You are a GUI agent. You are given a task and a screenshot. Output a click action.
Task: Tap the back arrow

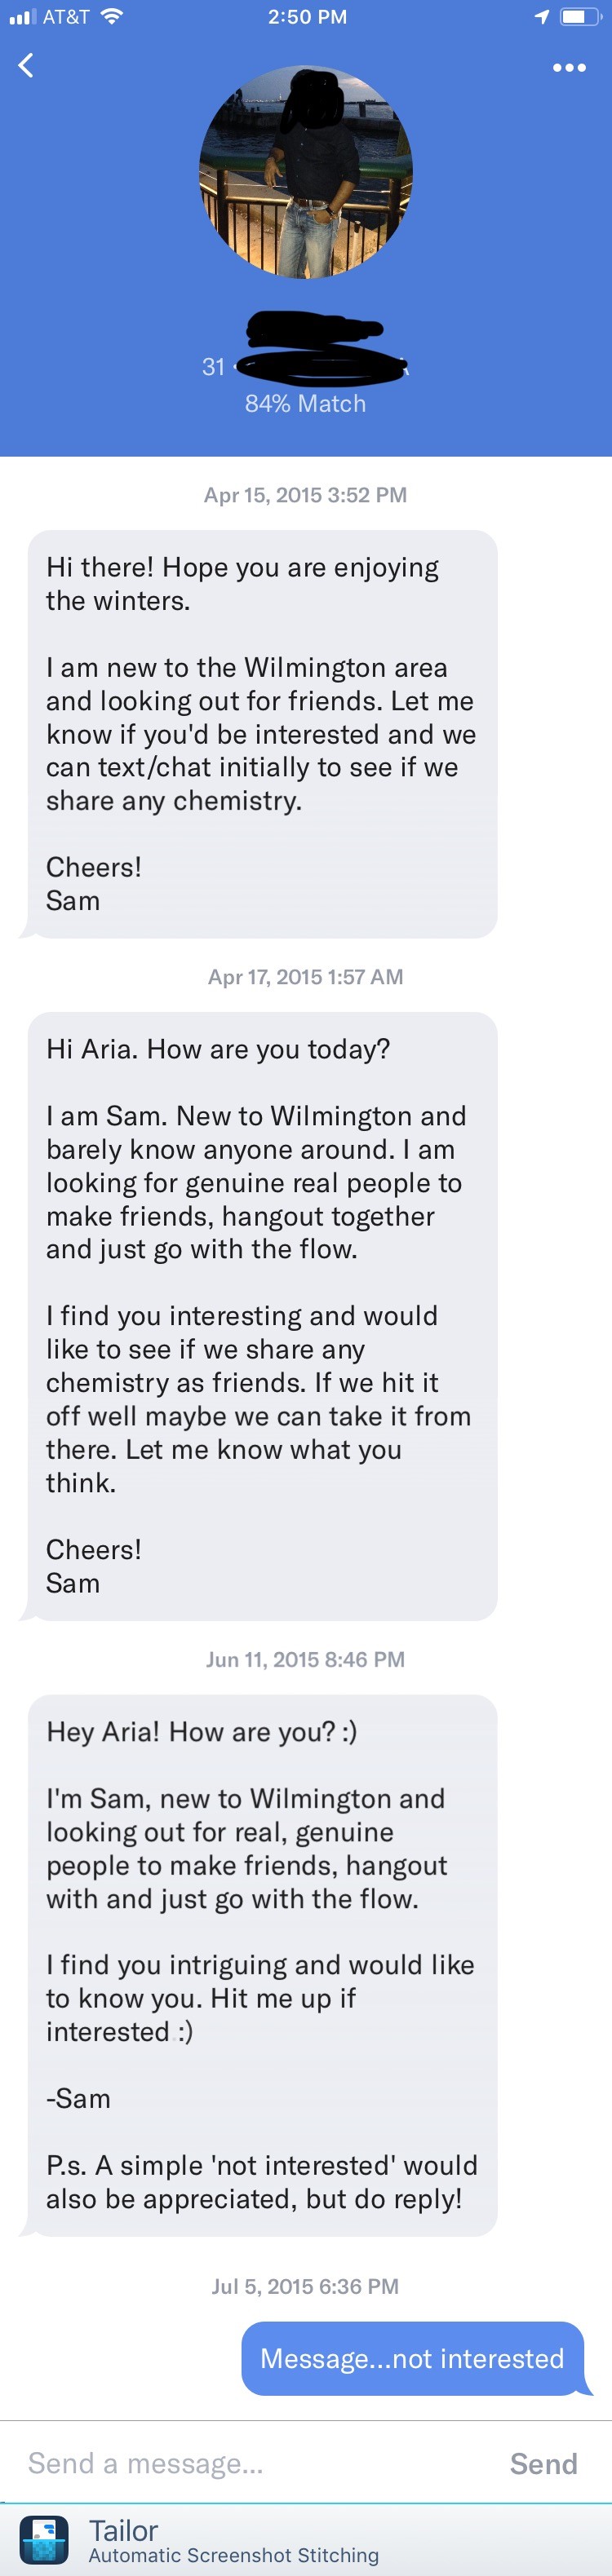tap(26, 66)
